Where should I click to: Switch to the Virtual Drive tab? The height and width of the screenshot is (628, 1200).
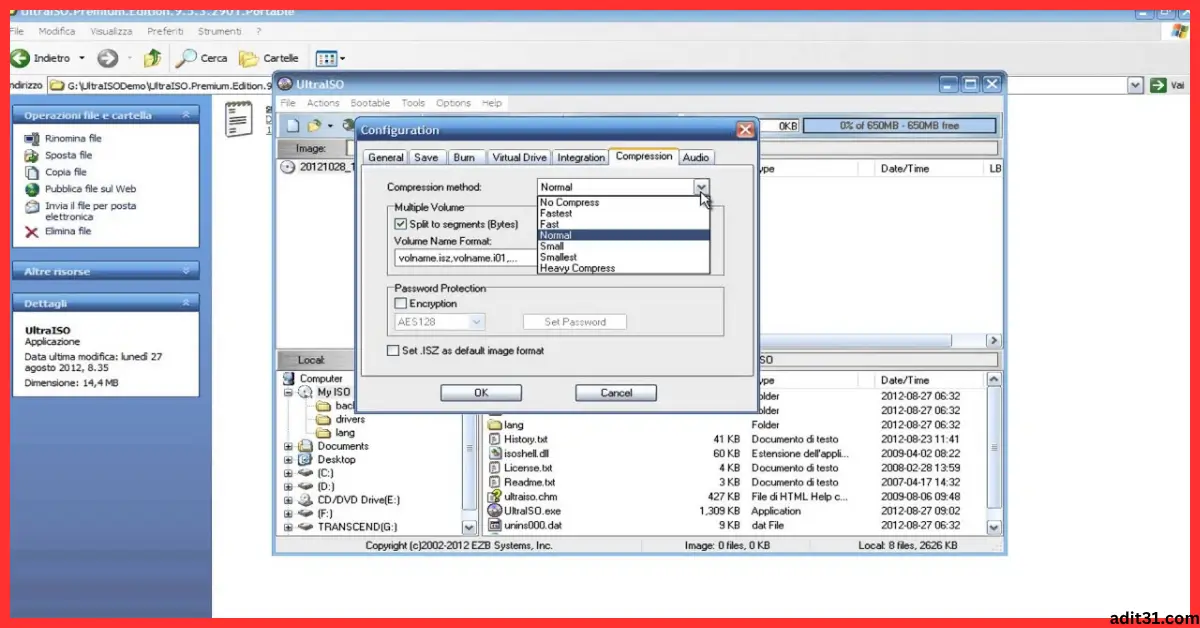pos(519,158)
